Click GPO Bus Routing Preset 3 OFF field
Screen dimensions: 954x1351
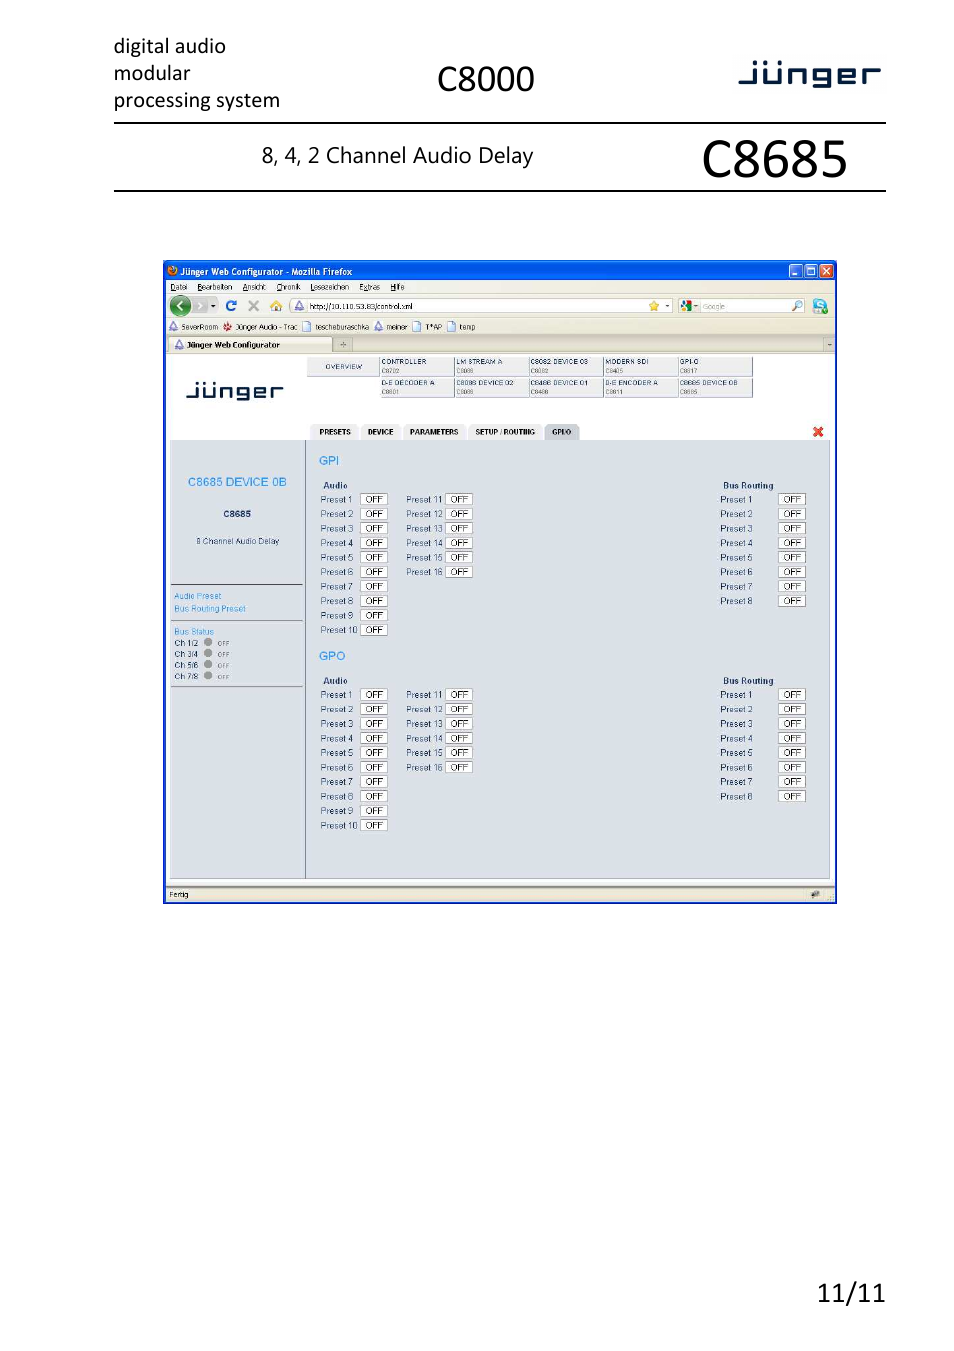point(792,723)
